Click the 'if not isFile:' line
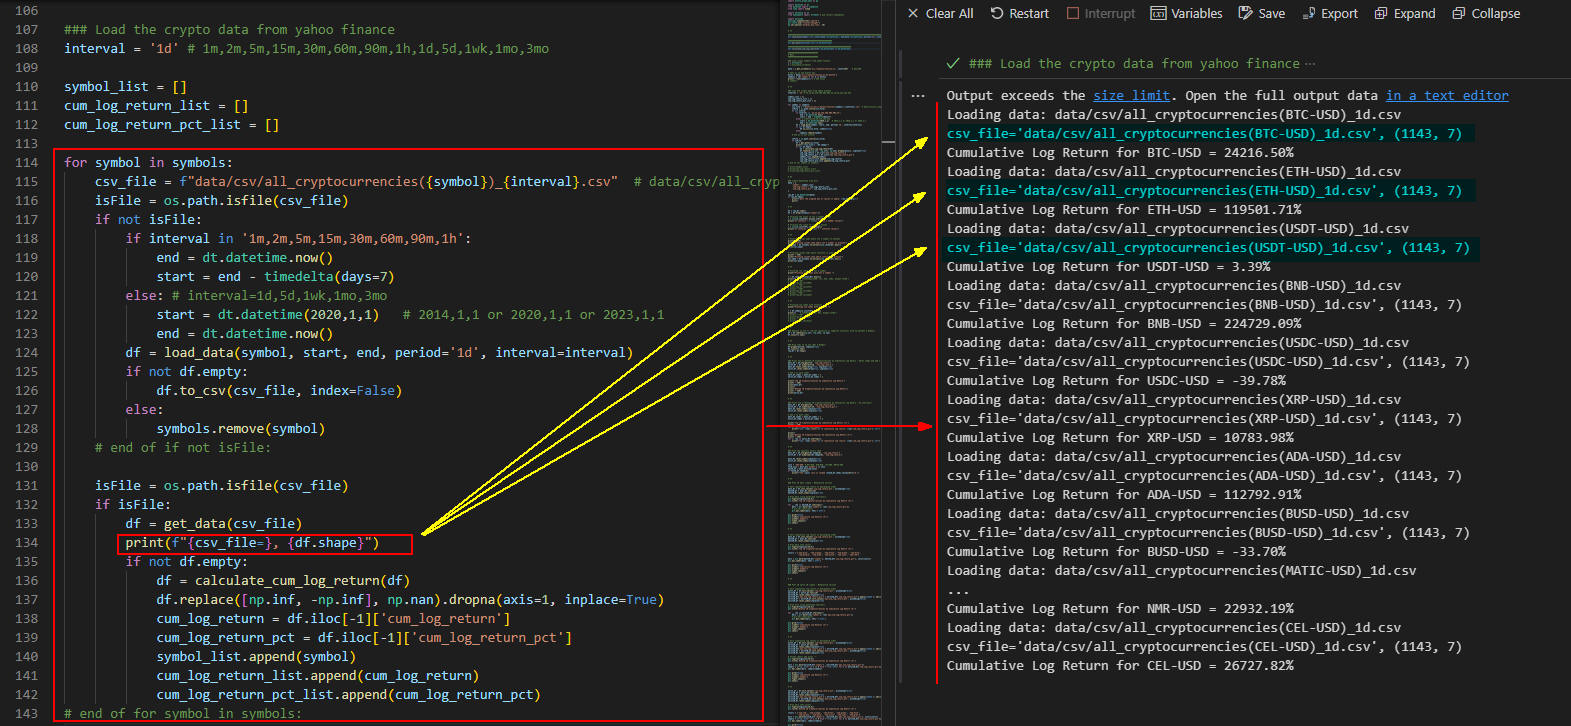1571x726 pixels. tap(148, 219)
